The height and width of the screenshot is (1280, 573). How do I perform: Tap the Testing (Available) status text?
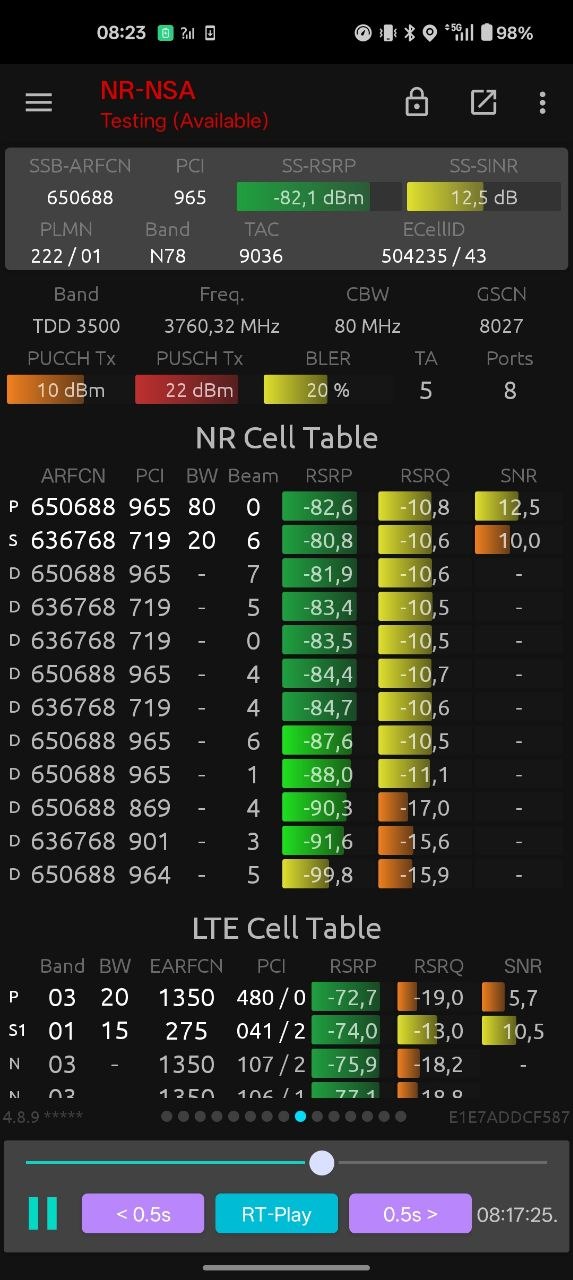tap(184, 121)
